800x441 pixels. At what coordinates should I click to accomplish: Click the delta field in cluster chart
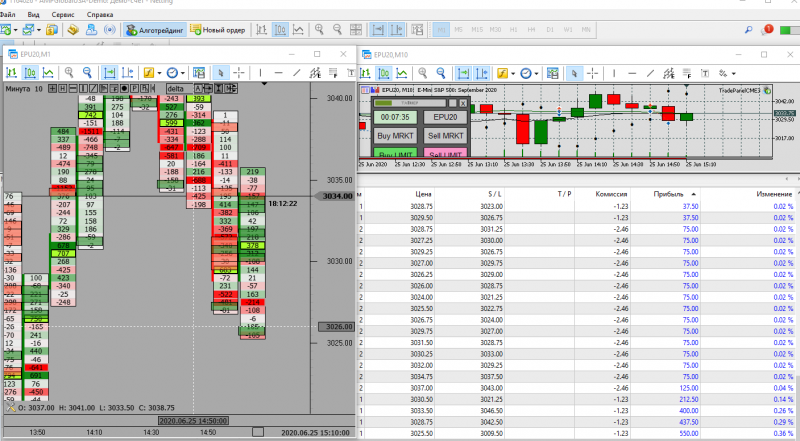coord(179,89)
